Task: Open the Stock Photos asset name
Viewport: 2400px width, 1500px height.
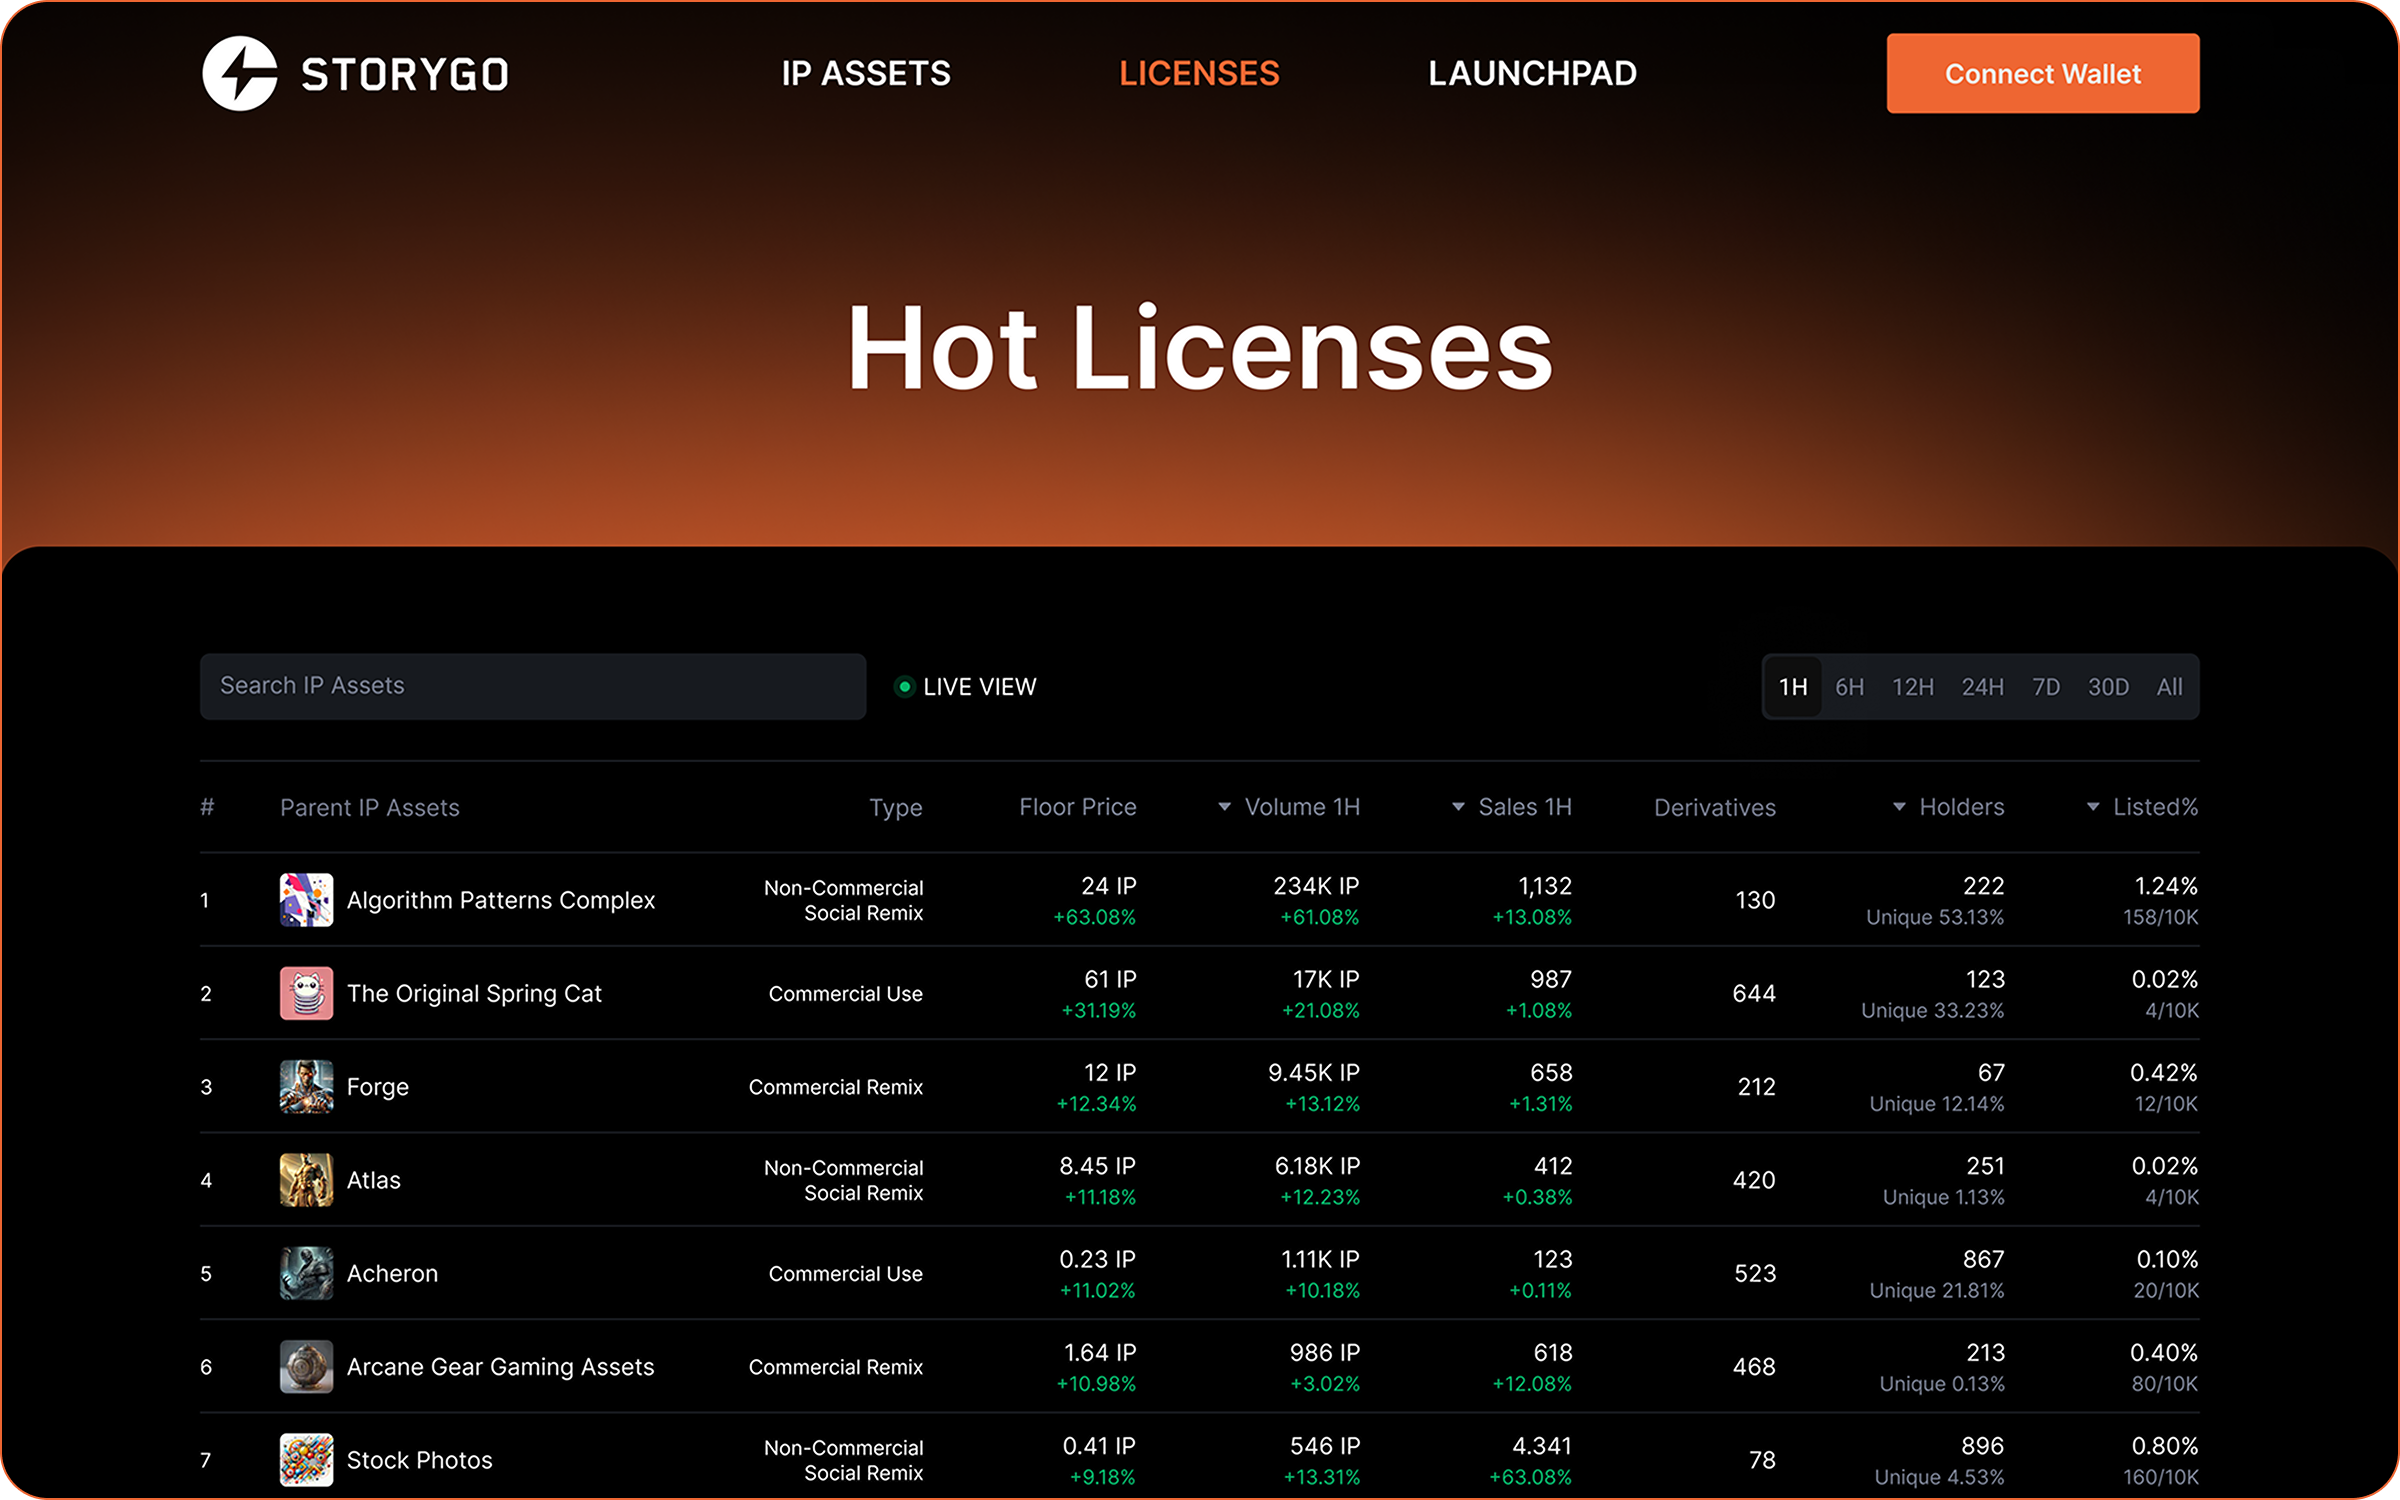Action: [x=419, y=1460]
